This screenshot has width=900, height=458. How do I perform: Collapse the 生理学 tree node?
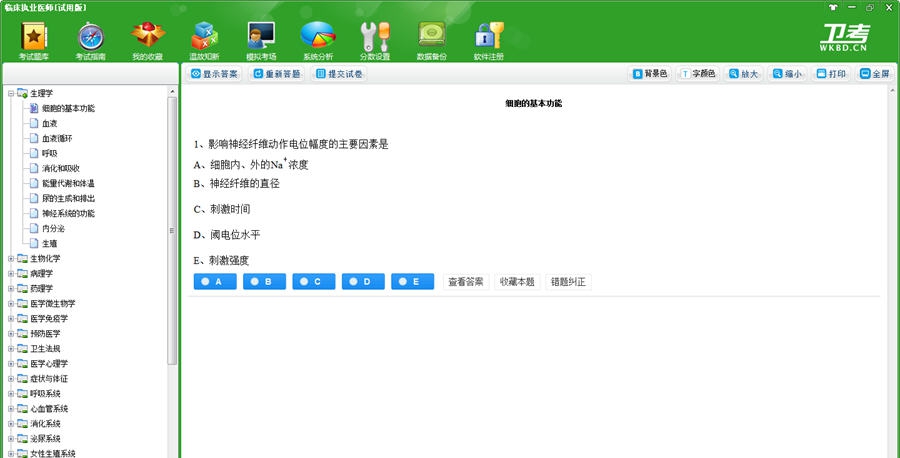11,93
